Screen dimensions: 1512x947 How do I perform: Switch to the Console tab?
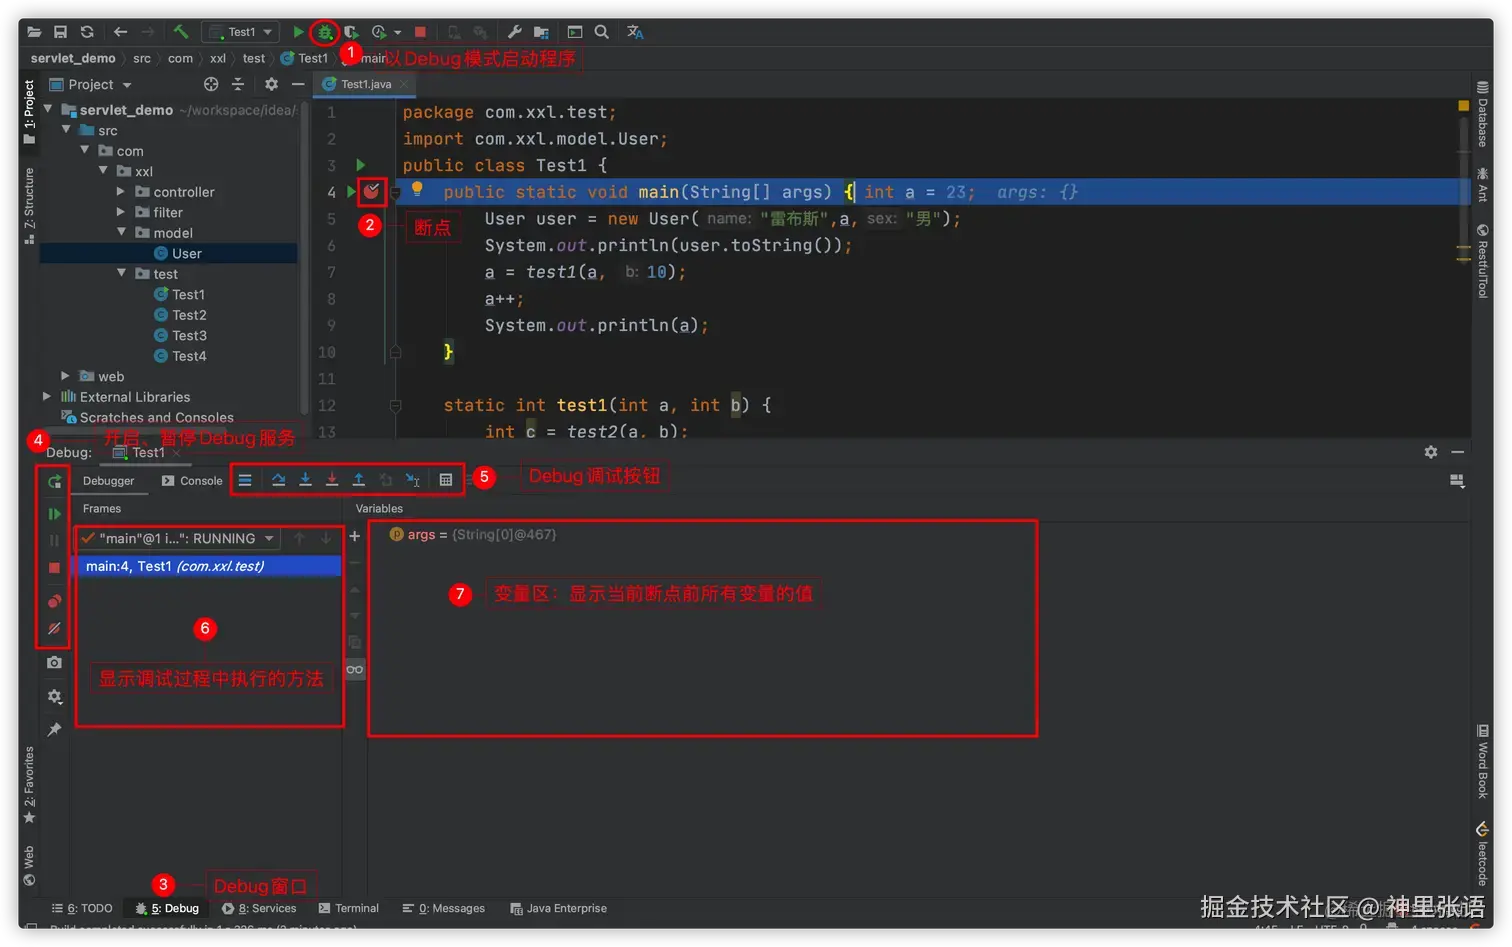[192, 481]
